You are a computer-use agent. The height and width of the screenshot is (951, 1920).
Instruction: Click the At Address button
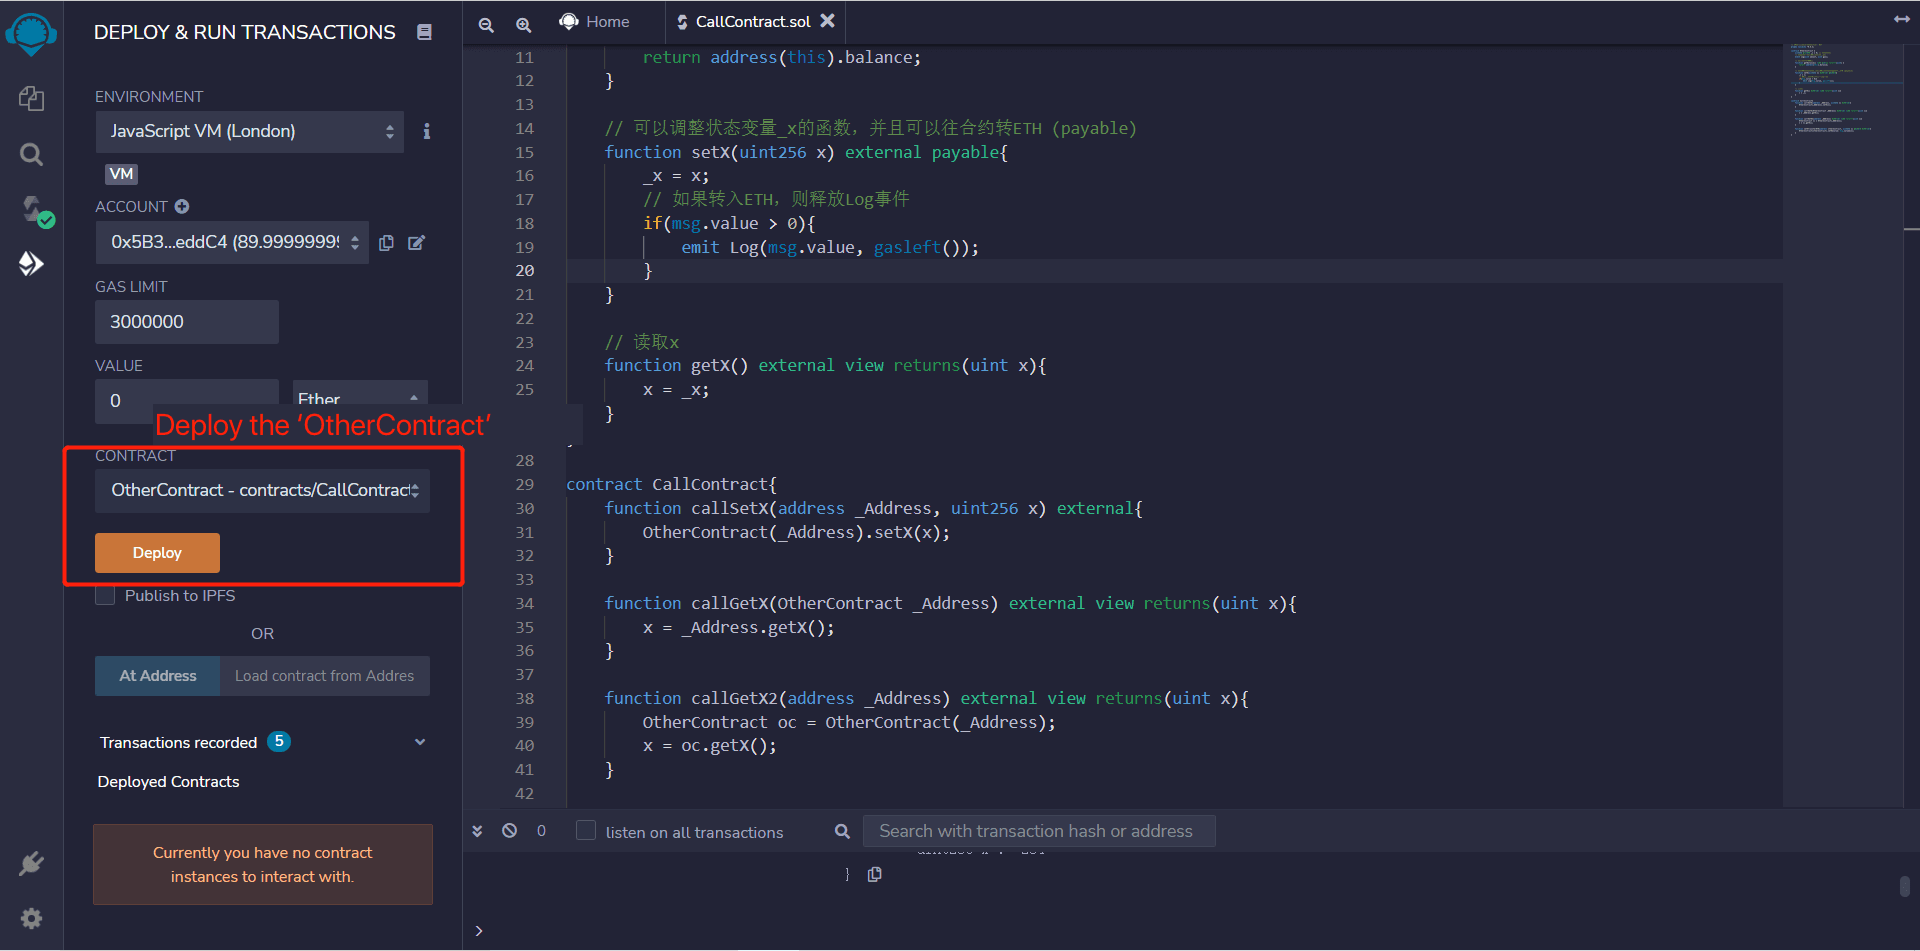(x=156, y=675)
